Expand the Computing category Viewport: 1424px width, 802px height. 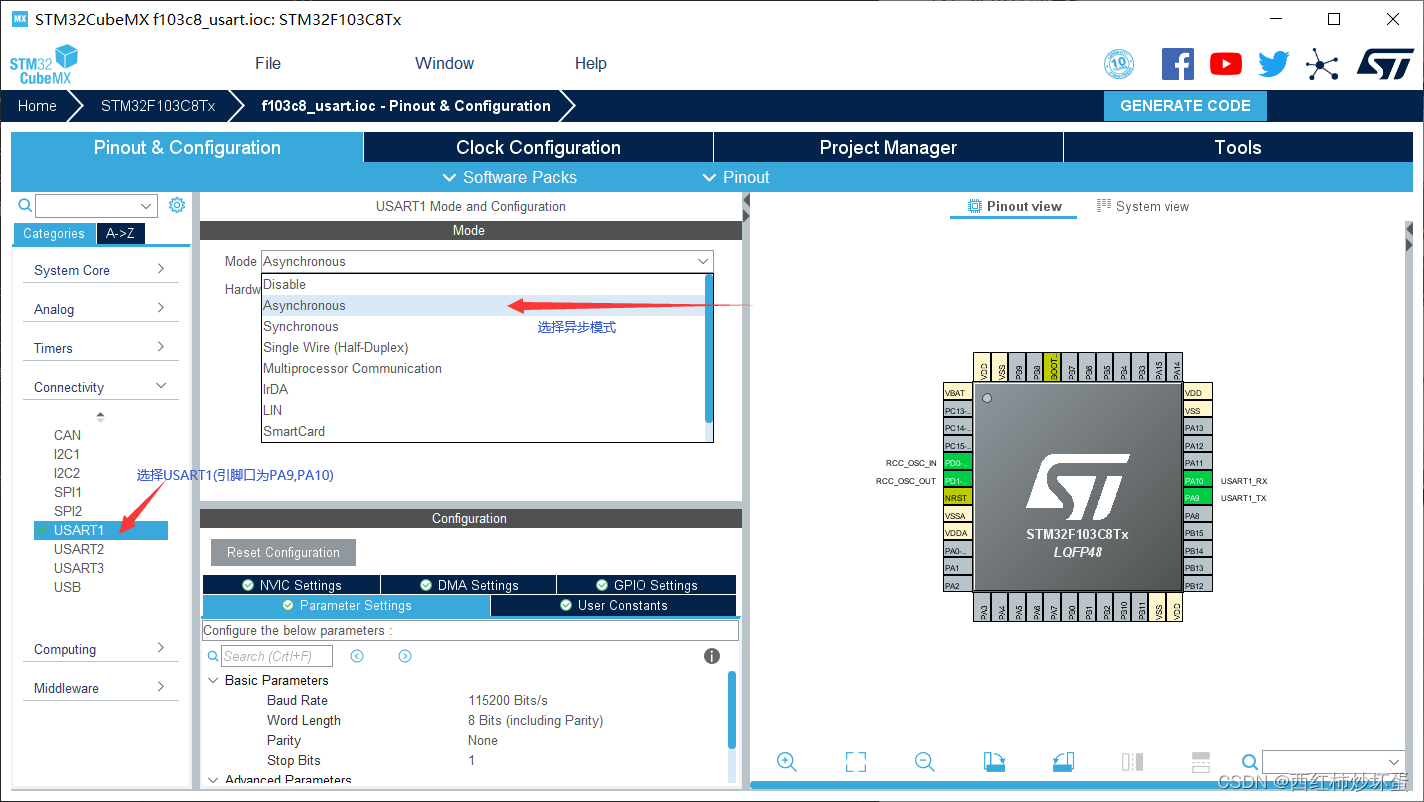[x=100, y=649]
